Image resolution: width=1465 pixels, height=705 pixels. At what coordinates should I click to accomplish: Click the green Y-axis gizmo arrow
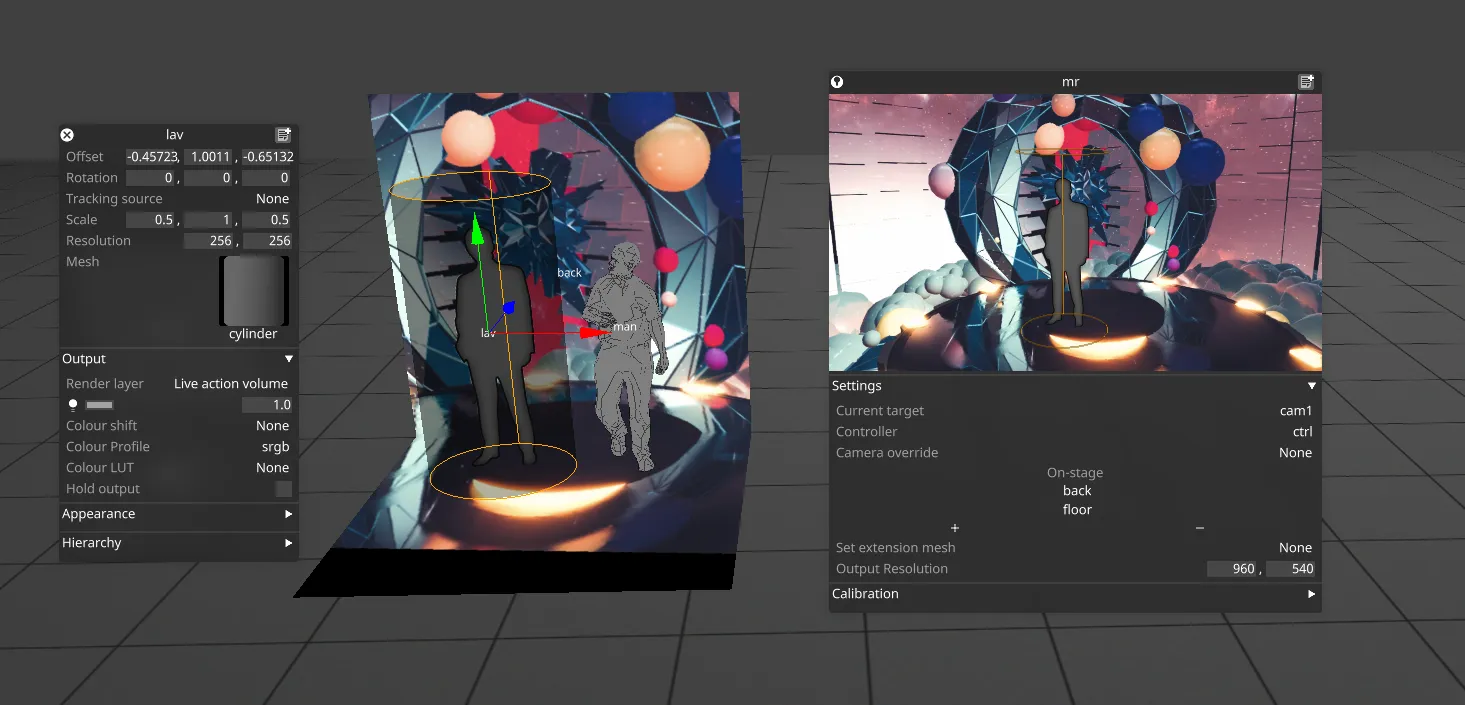(477, 230)
